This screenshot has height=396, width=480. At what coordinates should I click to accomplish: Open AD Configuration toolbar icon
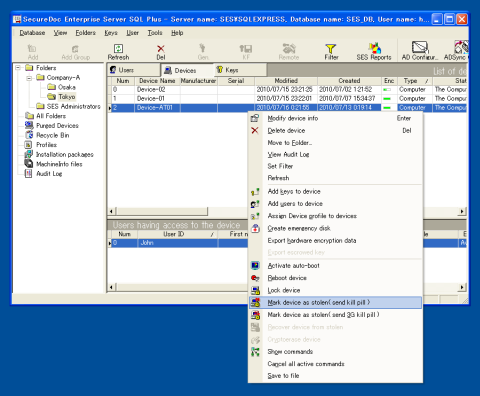click(420, 47)
